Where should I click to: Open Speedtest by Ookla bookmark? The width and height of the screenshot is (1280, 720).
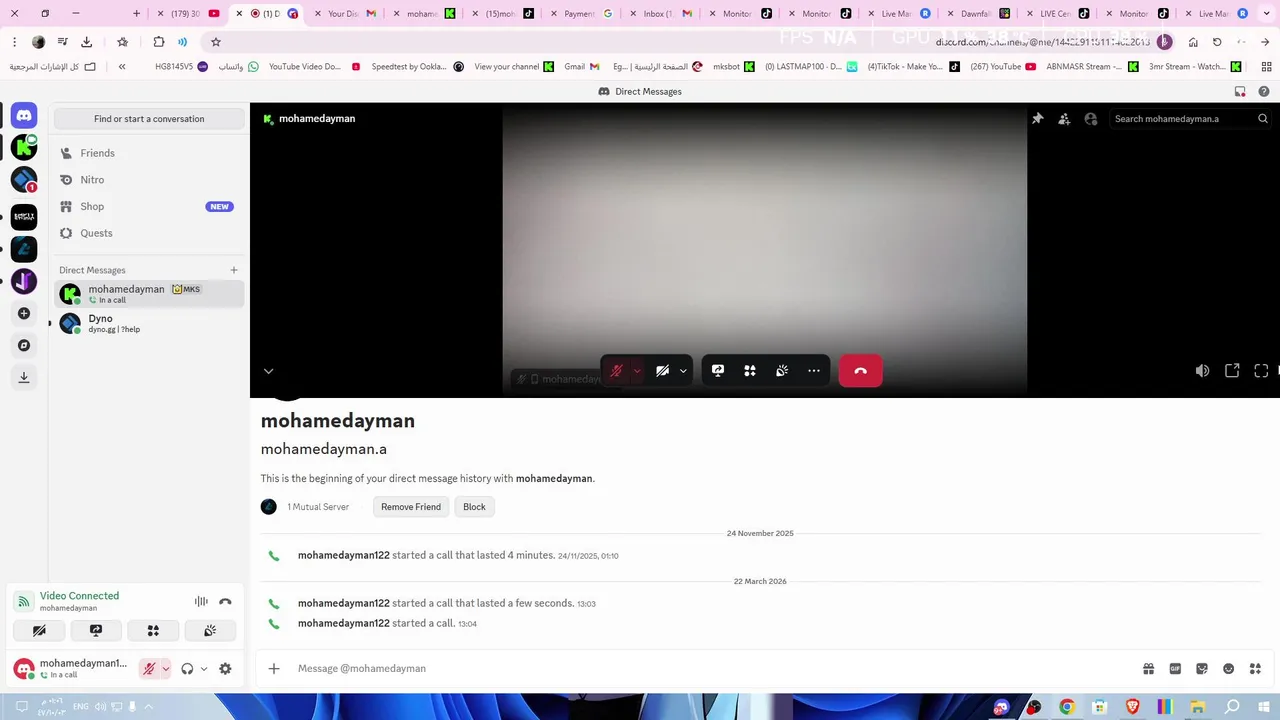(x=416, y=67)
